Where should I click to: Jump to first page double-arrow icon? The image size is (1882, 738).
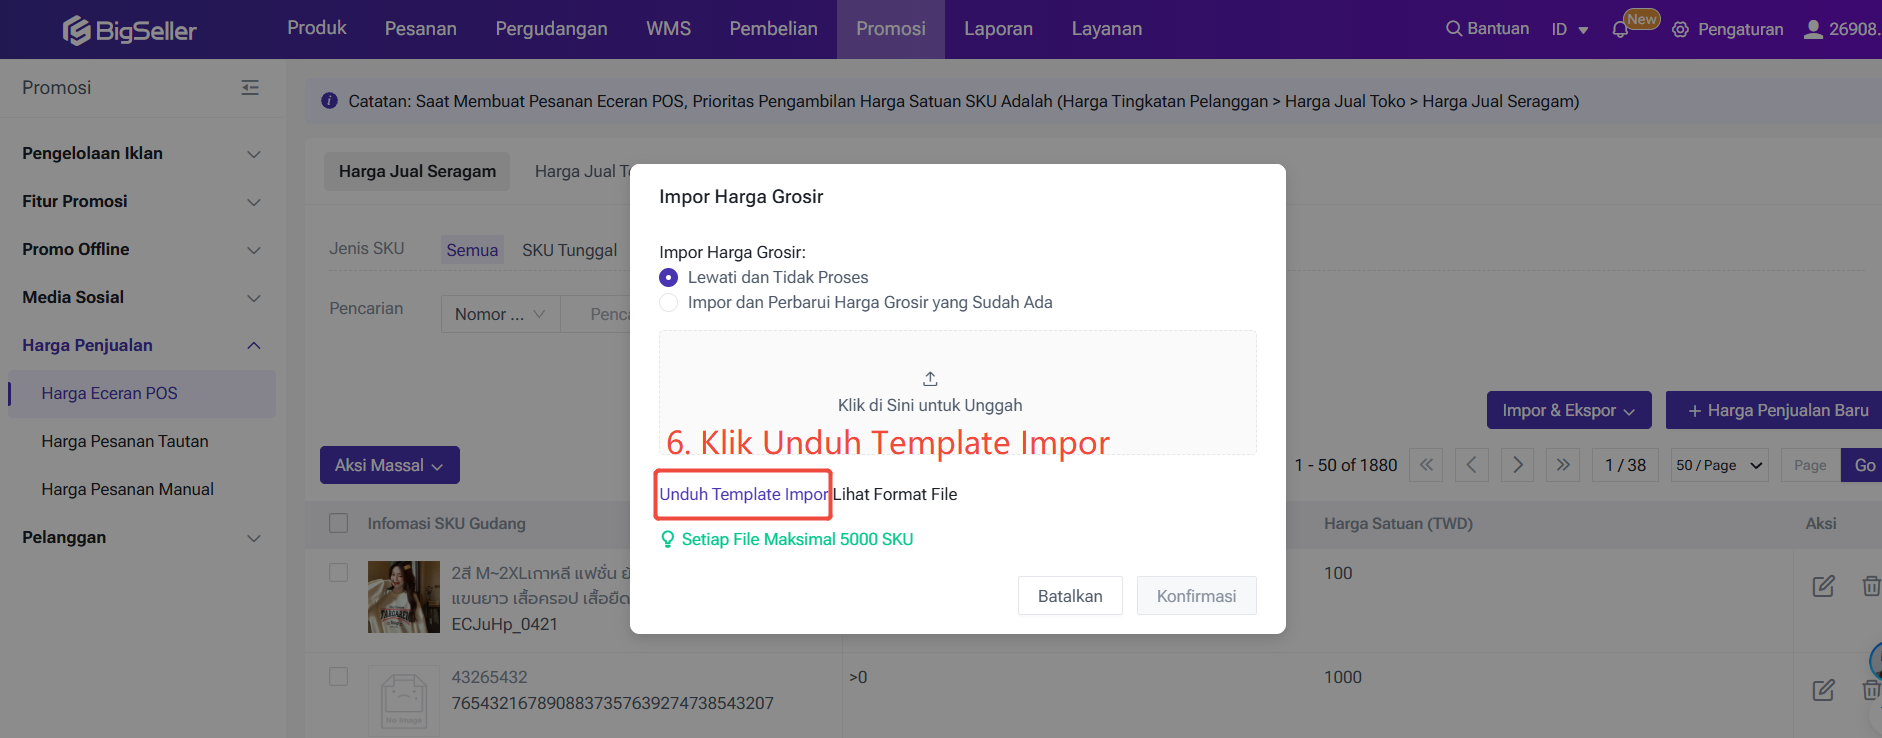(x=1426, y=465)
